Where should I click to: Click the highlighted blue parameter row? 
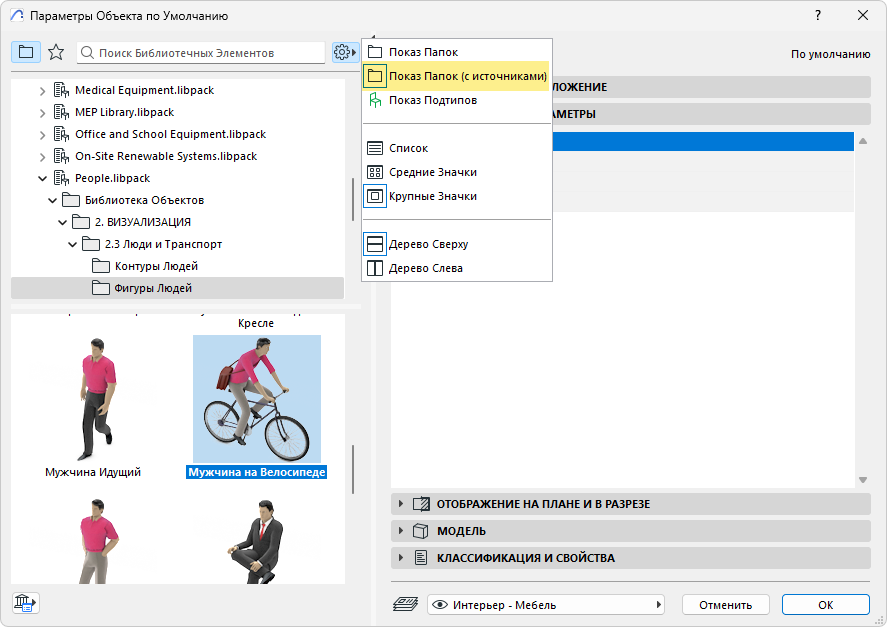pos(703,141)
